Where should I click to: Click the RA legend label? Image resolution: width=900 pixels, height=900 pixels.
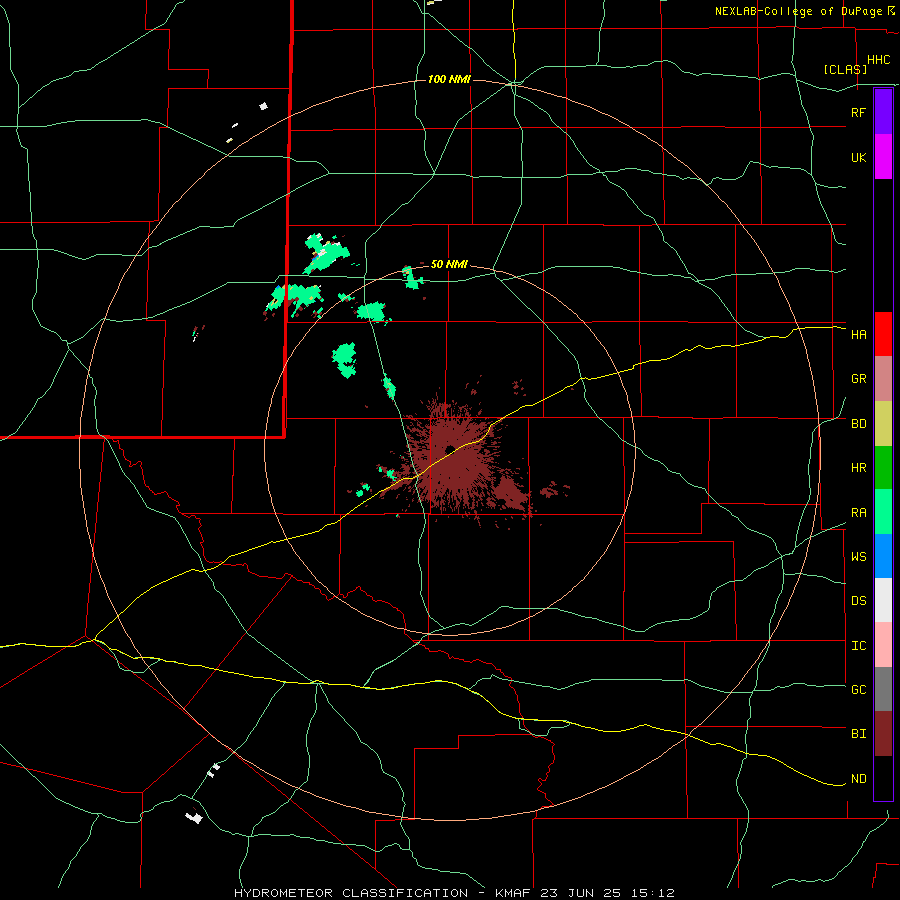click(x=859, y=513)
